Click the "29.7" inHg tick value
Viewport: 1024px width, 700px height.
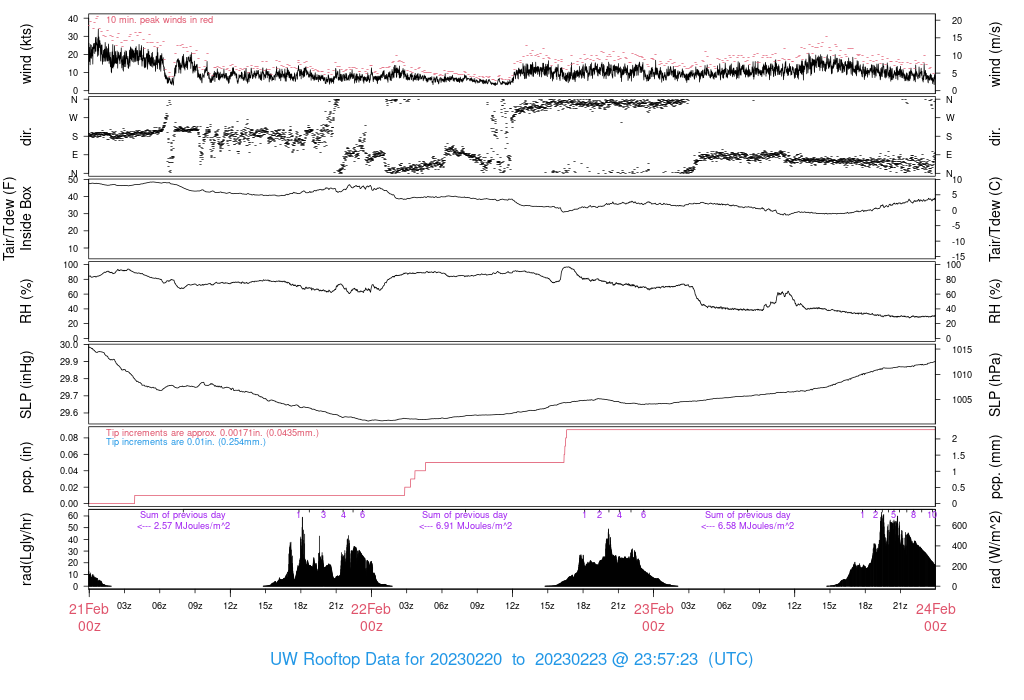click(69, 396)
